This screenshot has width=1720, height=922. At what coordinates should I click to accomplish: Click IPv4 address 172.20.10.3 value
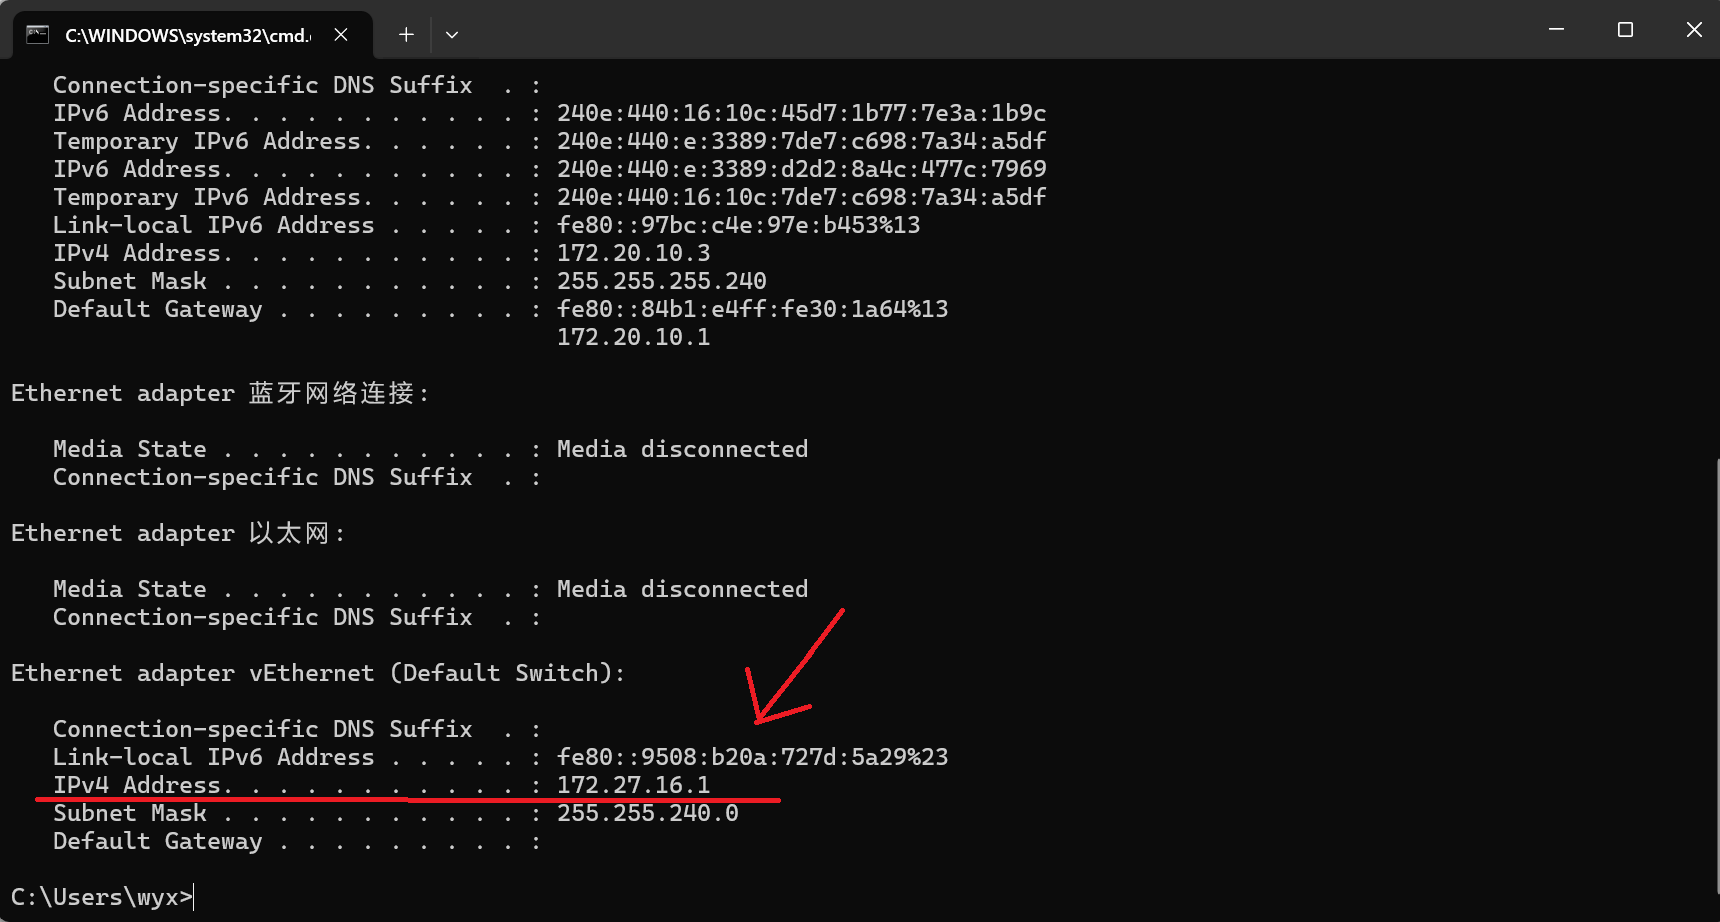[633, 253]
